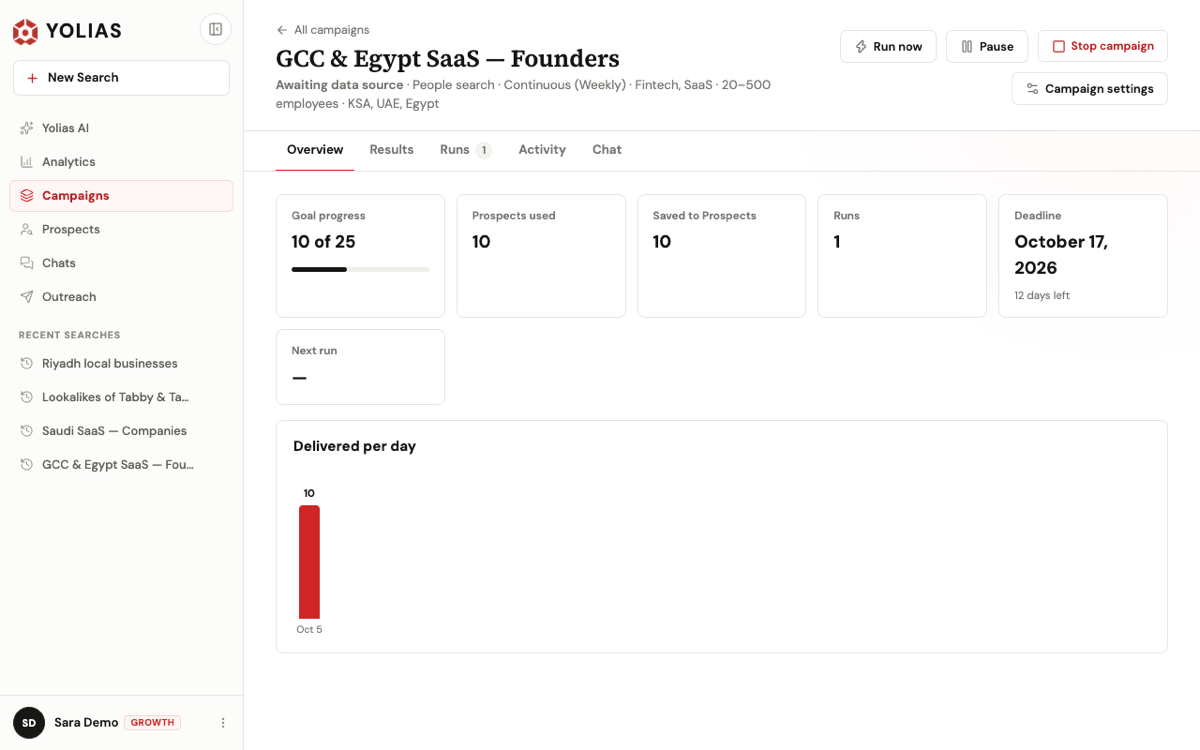1200x750 pixels.
Task: Click the lightning icon in Run now
Action: coord(861,47)
